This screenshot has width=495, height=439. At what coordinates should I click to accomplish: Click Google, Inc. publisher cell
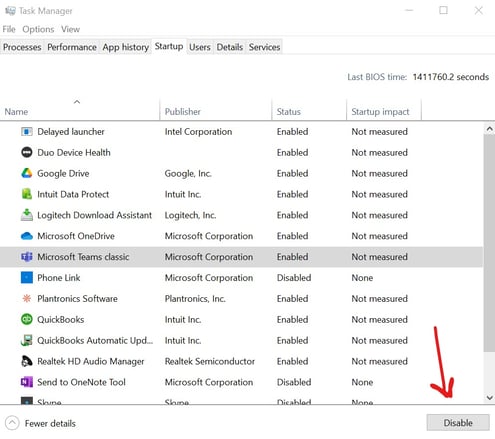188,173
